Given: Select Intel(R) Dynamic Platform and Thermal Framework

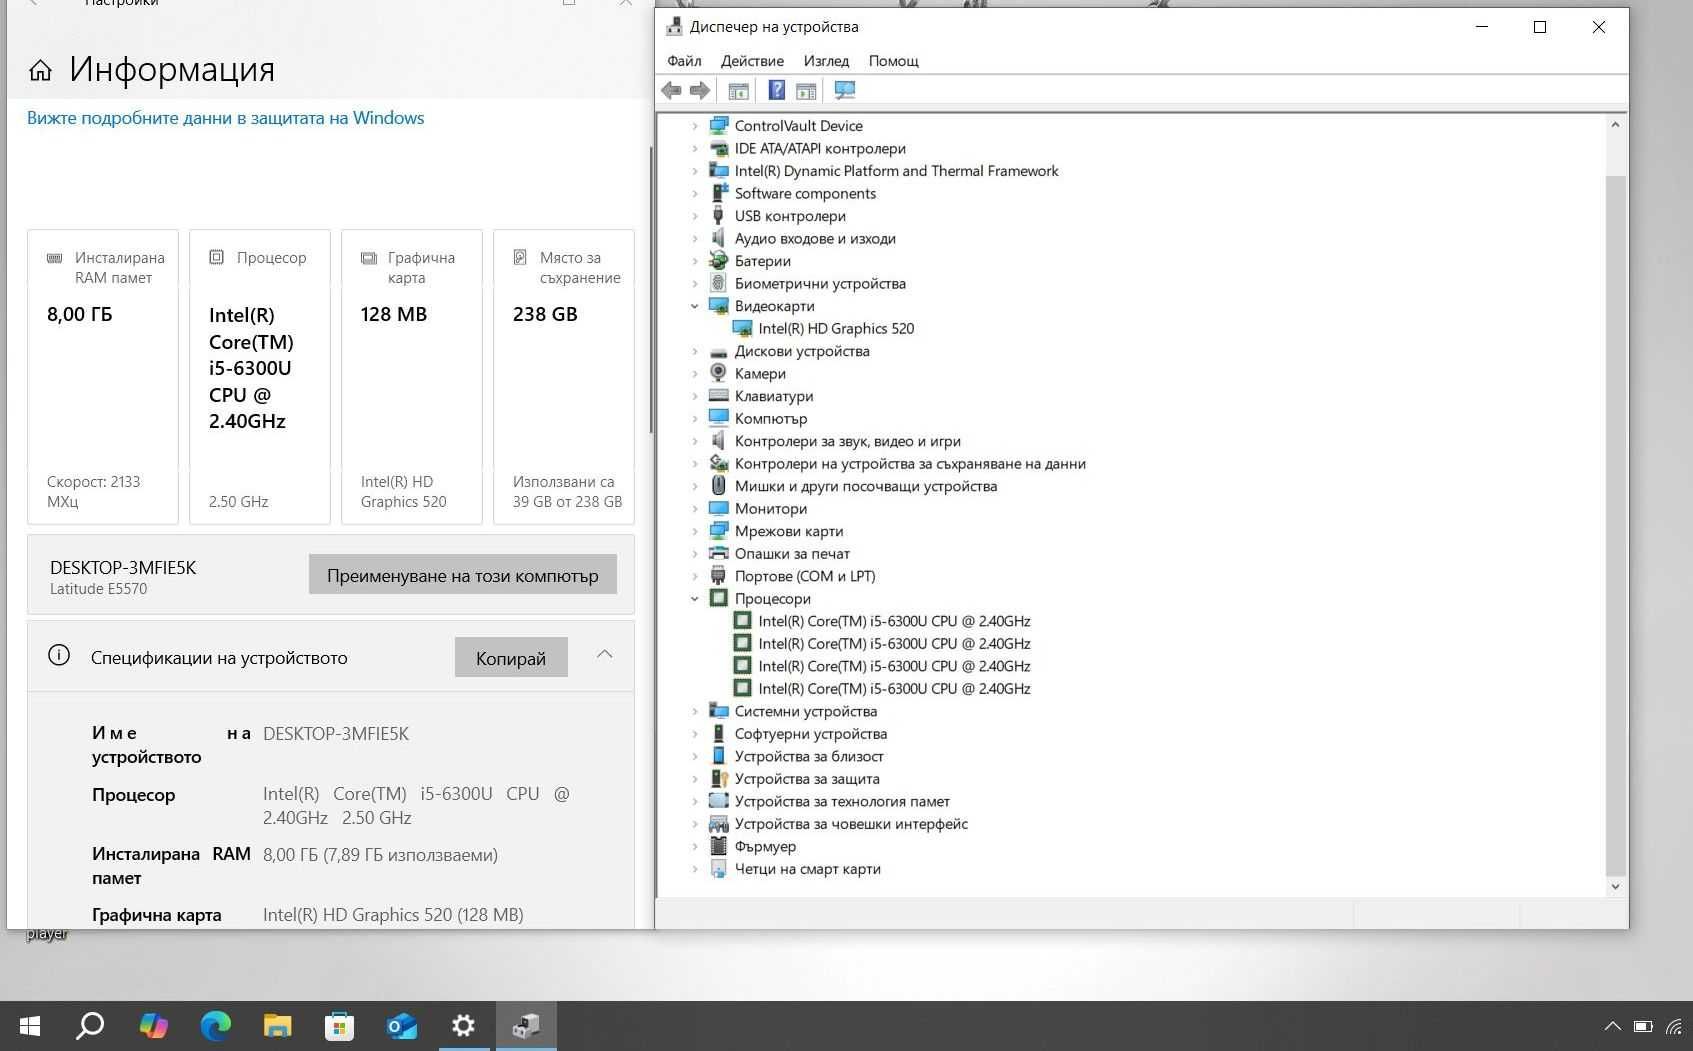Looking at the screenshot, I should 896,171.
